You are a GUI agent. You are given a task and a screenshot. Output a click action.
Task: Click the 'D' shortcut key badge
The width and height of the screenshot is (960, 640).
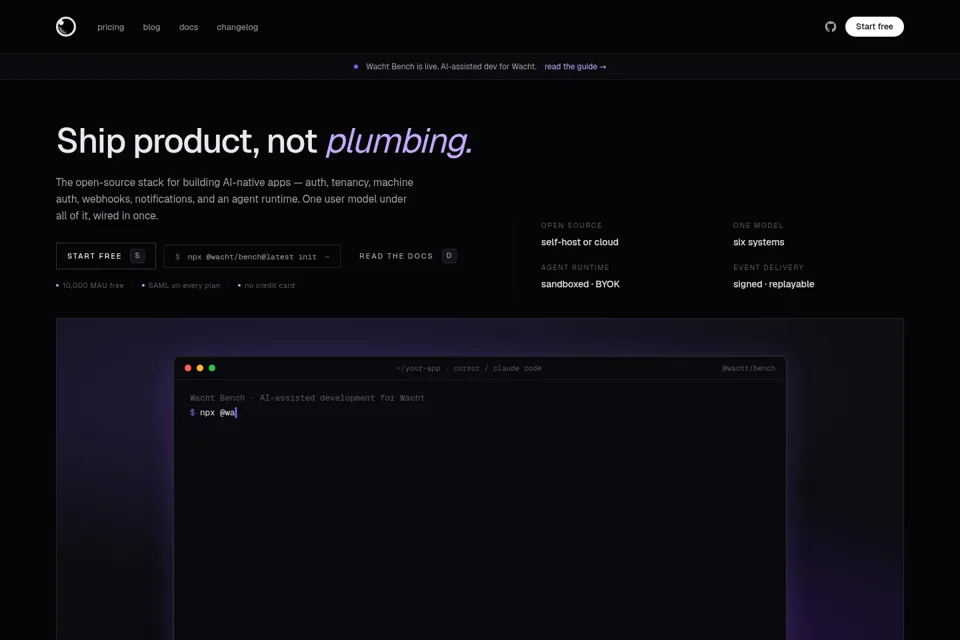[449, 256]
